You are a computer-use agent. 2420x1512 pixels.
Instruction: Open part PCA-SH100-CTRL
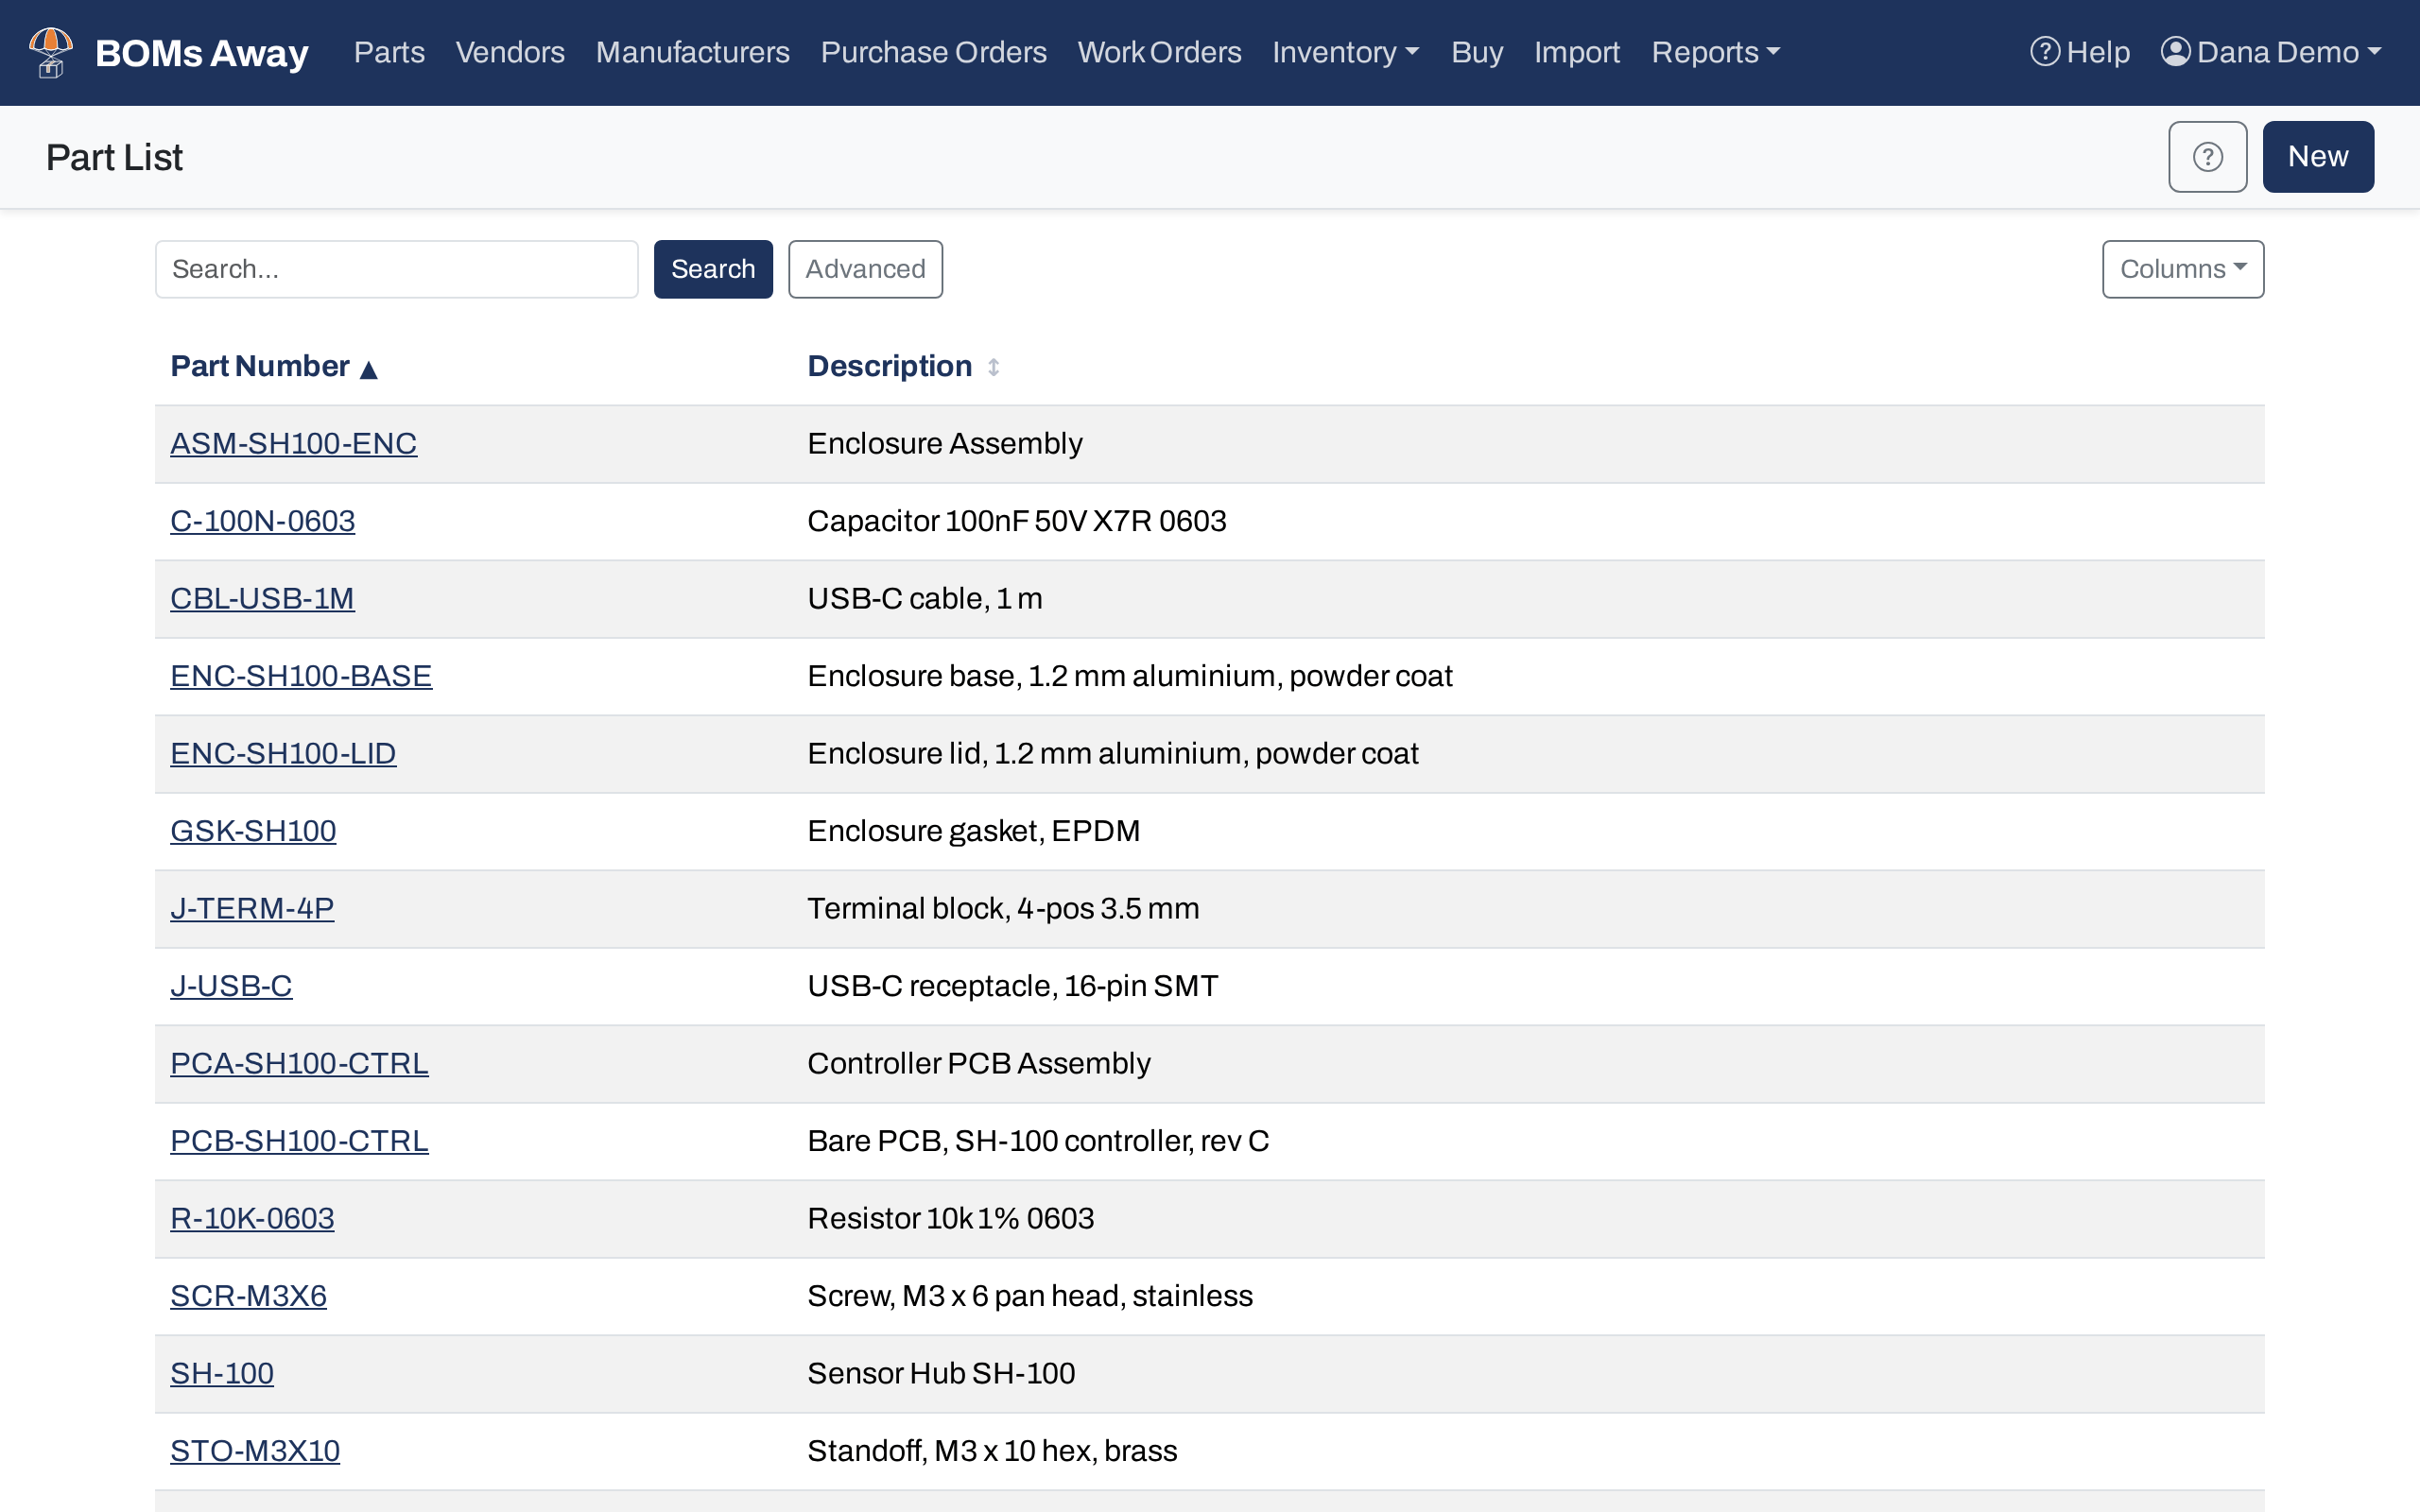pyautogui.click(x=299, y=1063)
